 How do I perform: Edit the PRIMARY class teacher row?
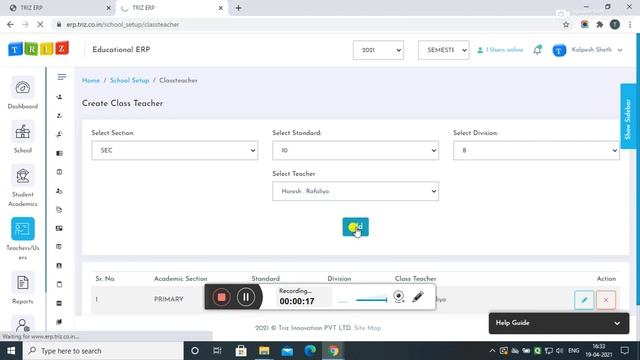(x=584, y=300)
